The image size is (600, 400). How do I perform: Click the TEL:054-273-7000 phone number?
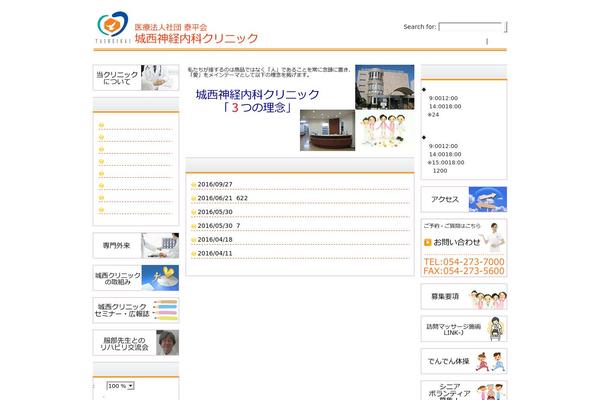pos(464,262)
